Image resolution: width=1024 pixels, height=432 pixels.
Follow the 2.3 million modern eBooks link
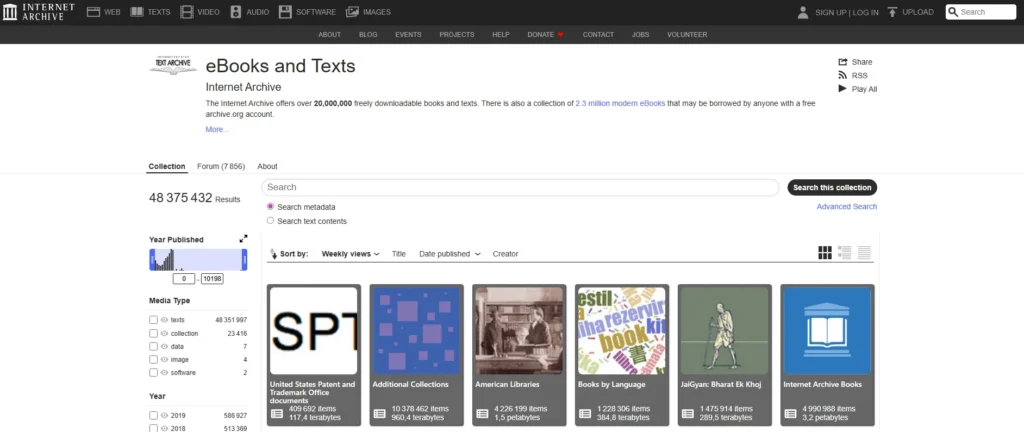pos(620,103)
